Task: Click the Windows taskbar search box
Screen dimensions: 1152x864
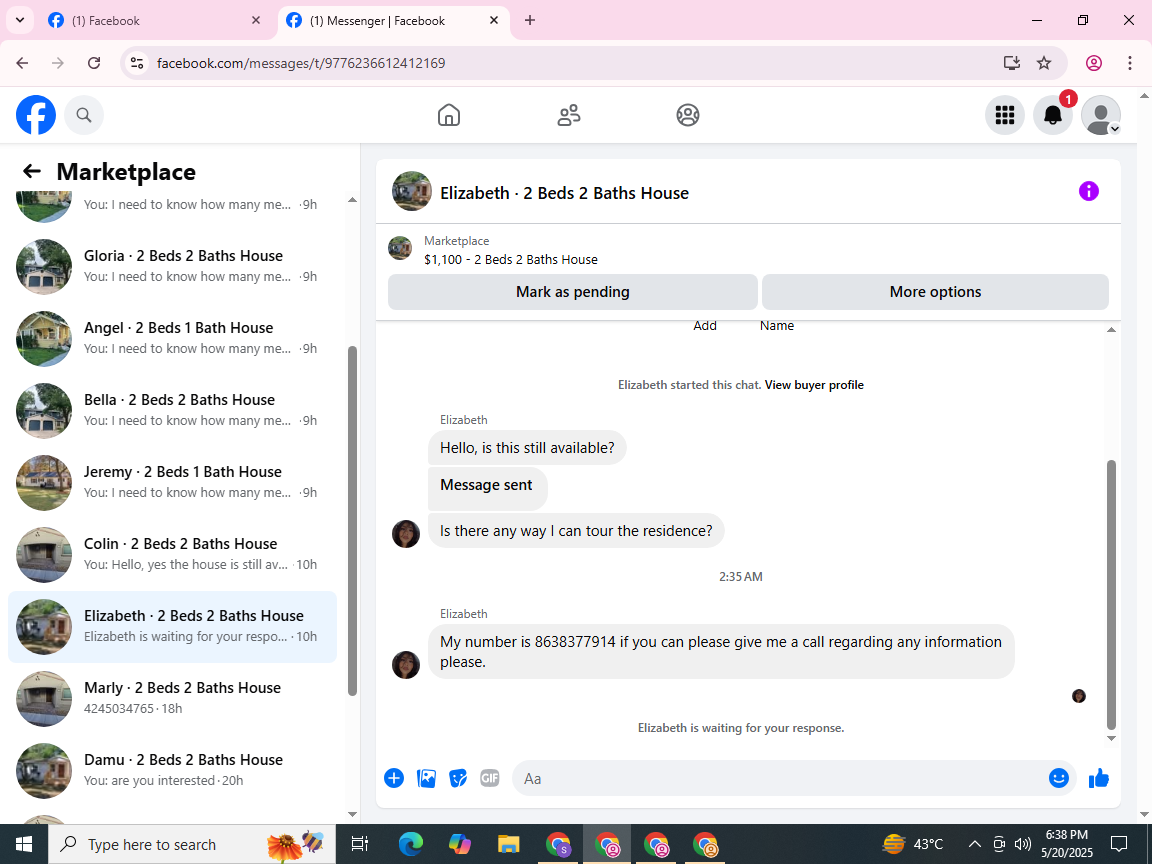Action: click(x=192, y=844)
